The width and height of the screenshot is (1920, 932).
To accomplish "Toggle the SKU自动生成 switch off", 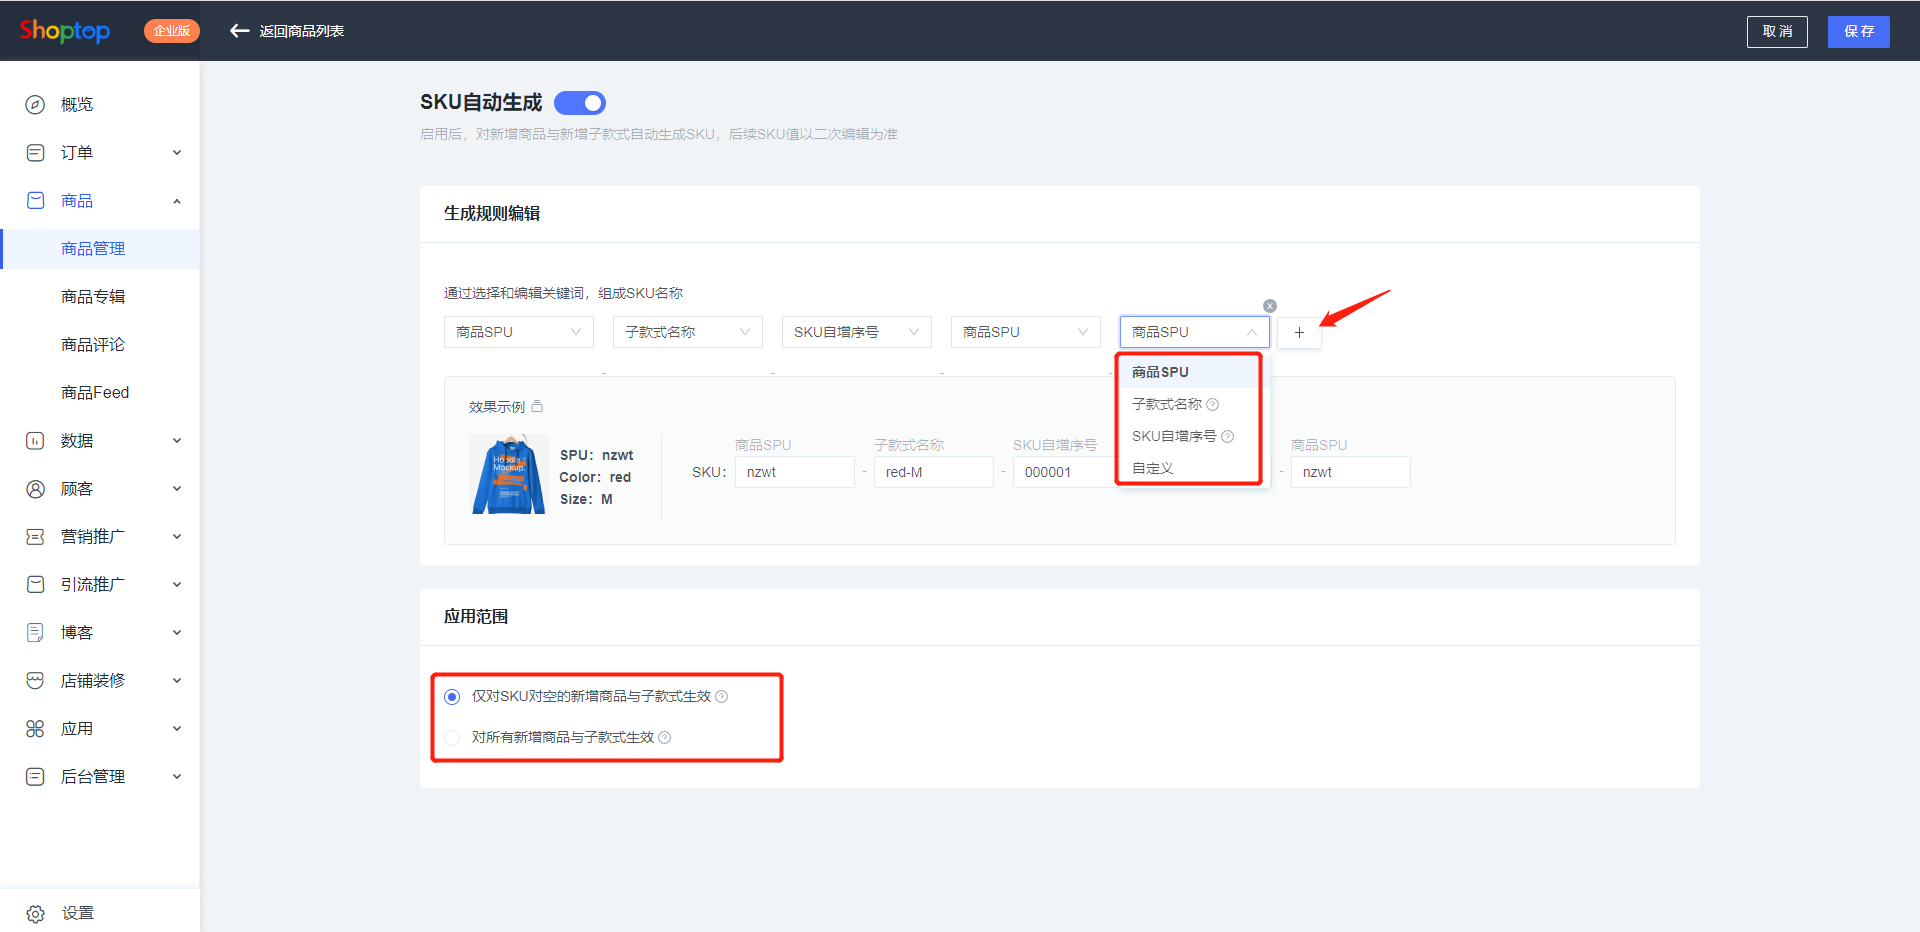I will [580, 103].
